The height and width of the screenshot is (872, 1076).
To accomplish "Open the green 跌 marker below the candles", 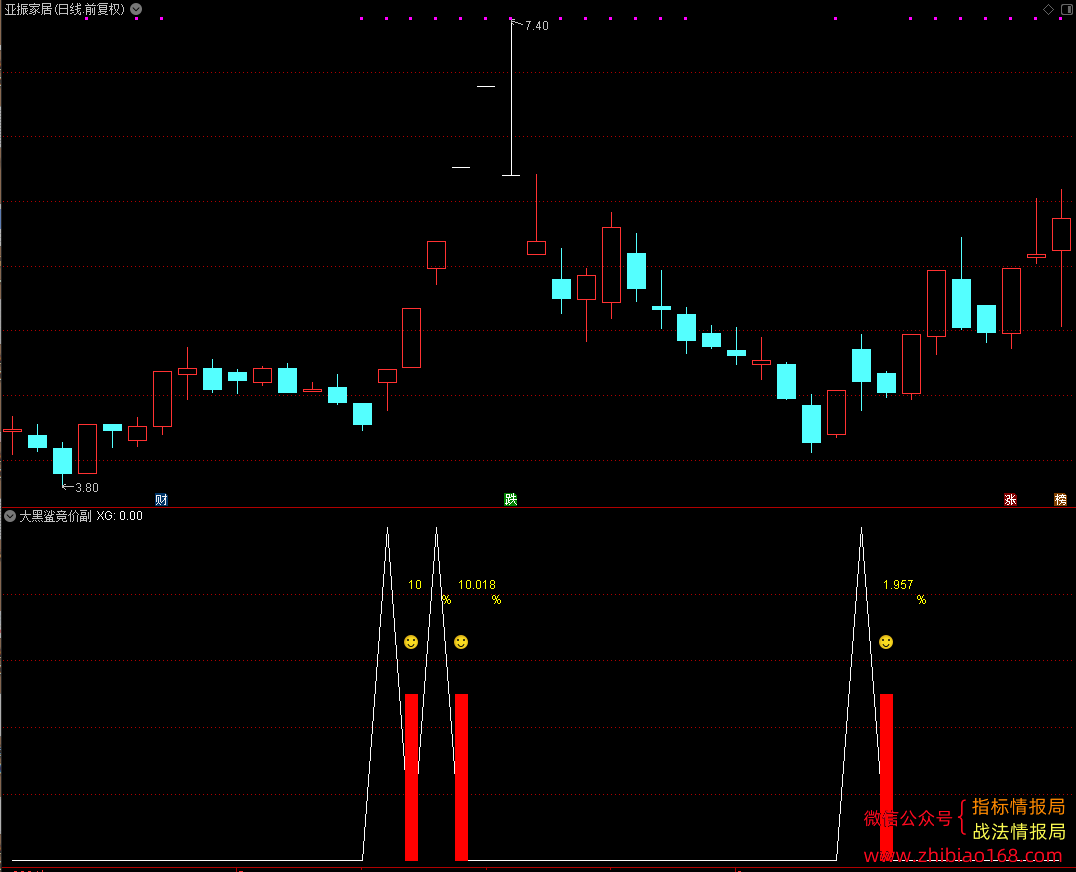I will point(511,499).
